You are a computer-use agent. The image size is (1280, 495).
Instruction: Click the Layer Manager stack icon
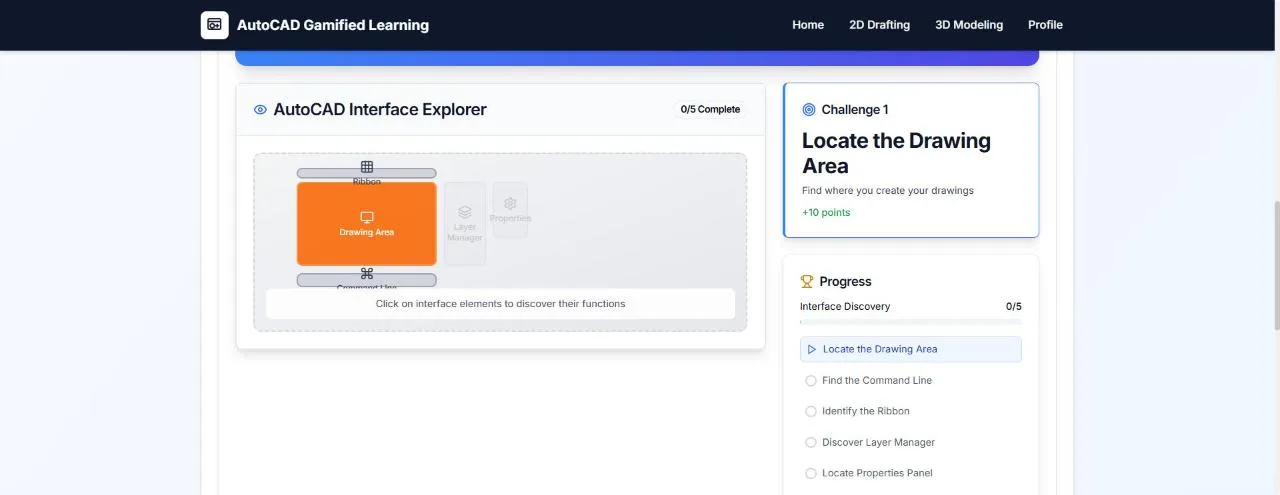pos(465,212)
